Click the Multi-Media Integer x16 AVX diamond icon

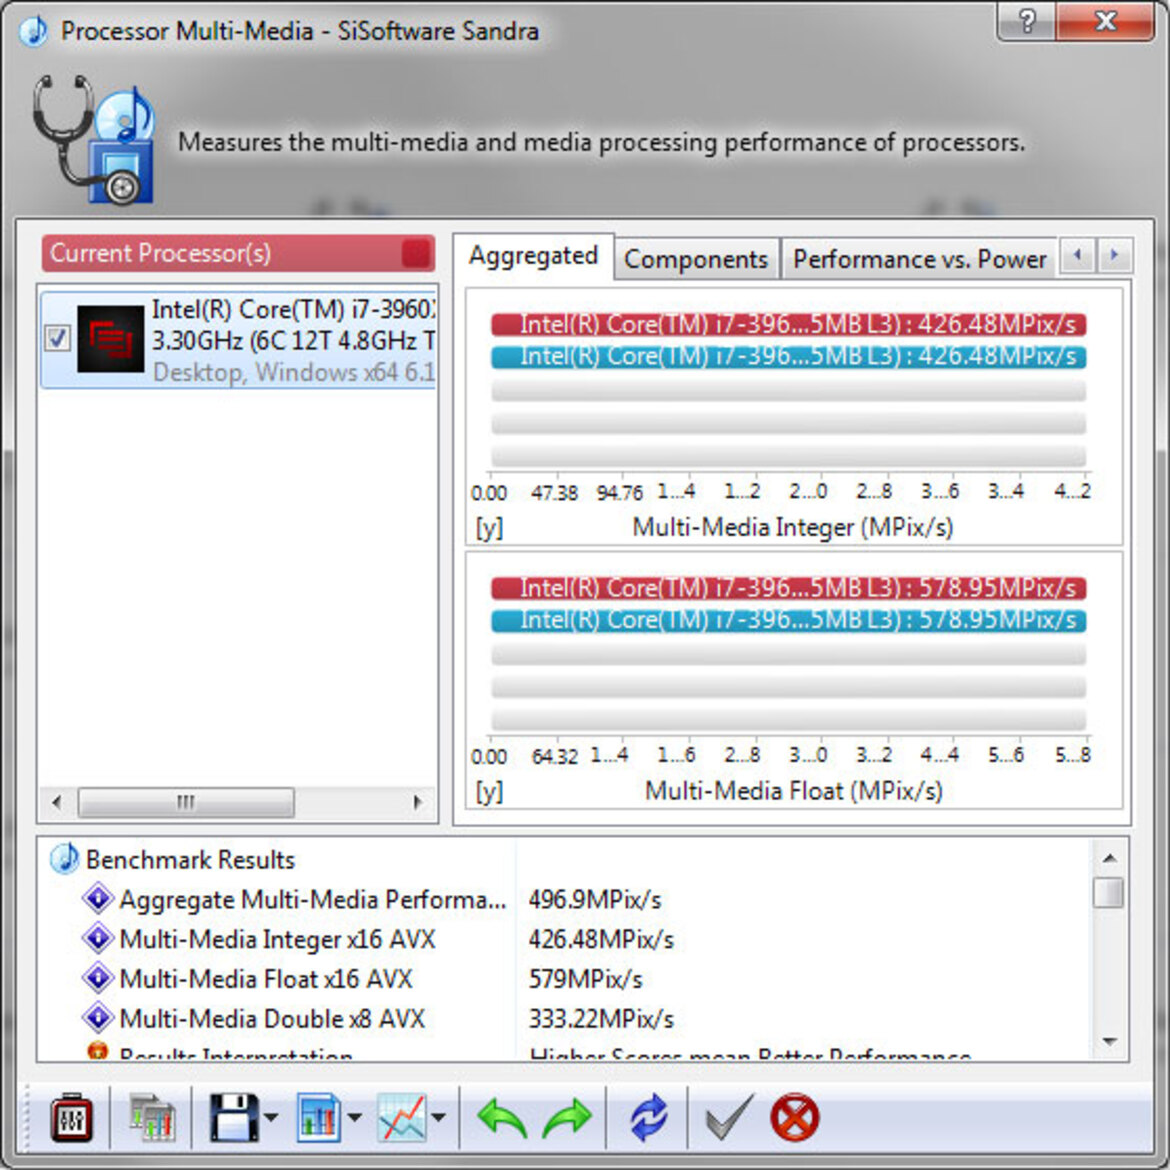click(x=98, y=938)
